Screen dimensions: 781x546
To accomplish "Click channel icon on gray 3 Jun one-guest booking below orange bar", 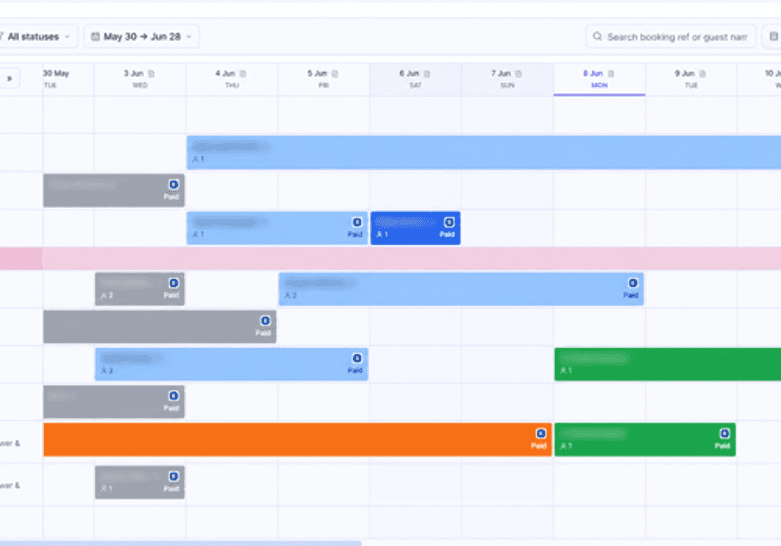I will click(173, 476).
